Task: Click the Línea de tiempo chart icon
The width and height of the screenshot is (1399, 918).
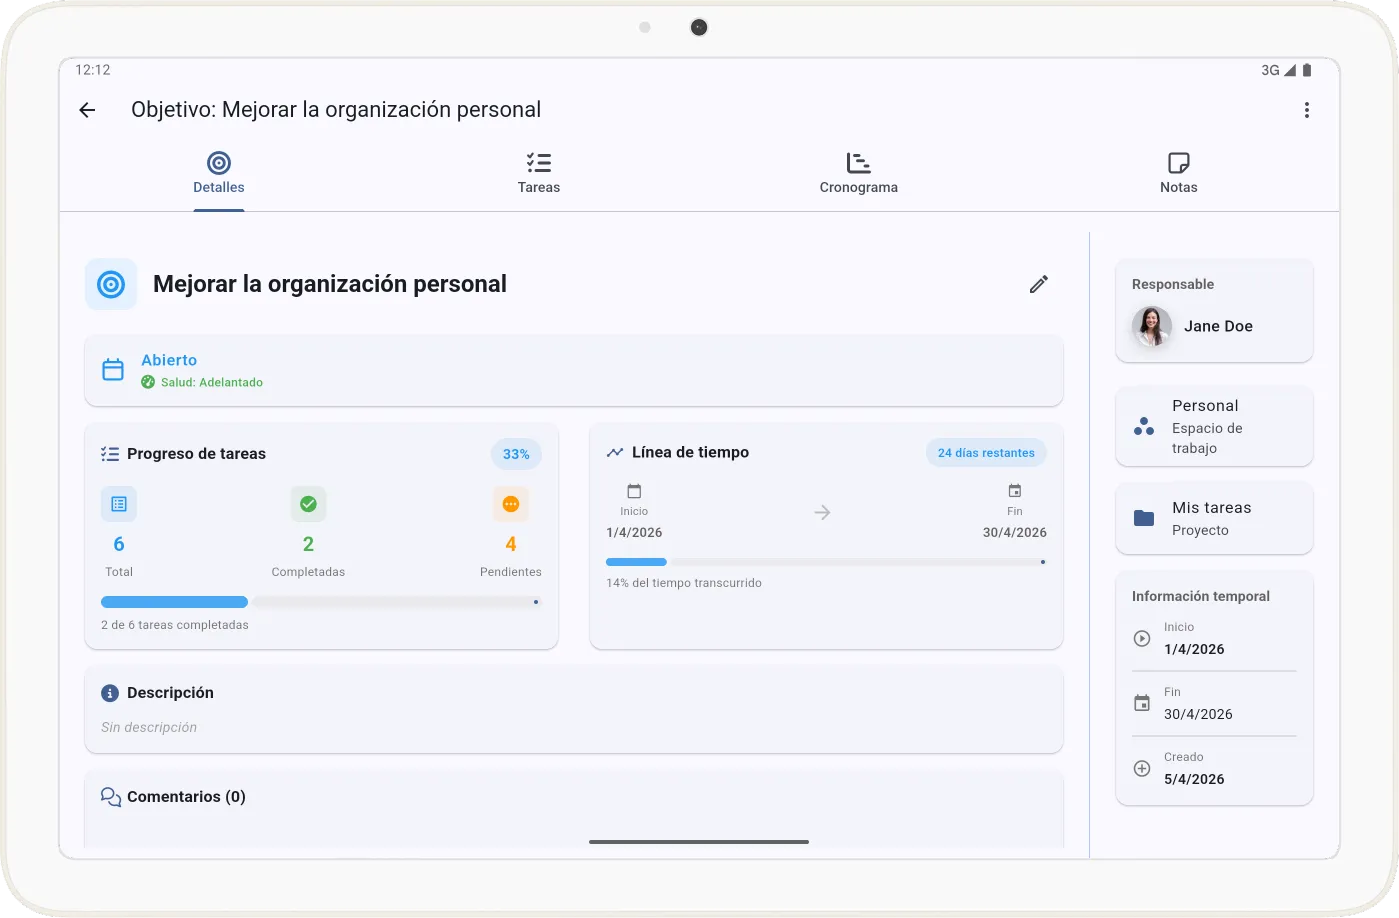Action: coord(615,453)
